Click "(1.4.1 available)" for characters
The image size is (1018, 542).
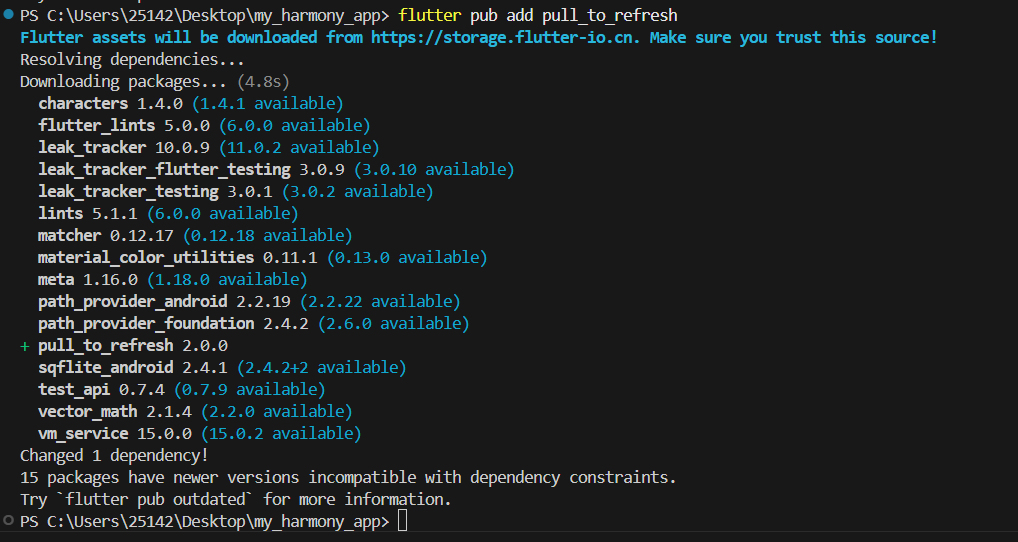[267, 103]
